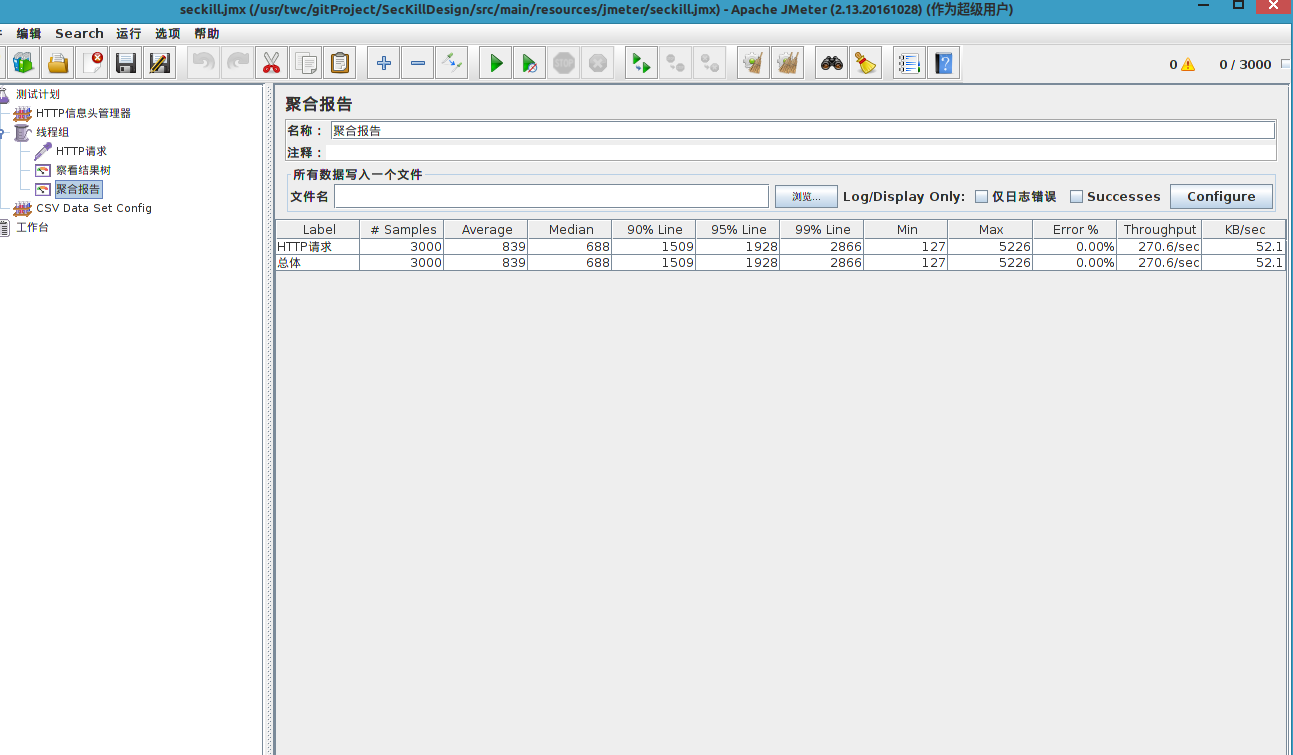The image size is (1293, 755).
Task: Start the test with the green play icon
Action: click(495, 62)
